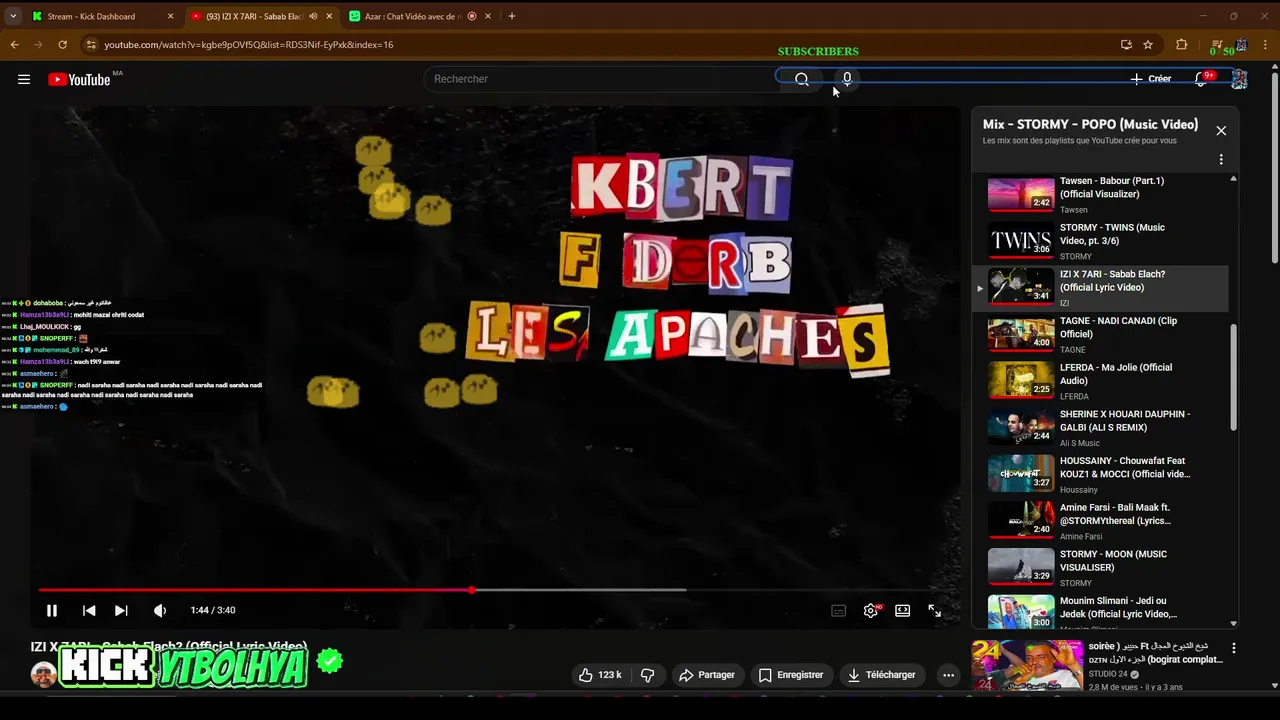Play LFERDA - Ma Jolie audio
Image resolution: width=1280 pixels, height=720 pixels.
click(1100, 381)
